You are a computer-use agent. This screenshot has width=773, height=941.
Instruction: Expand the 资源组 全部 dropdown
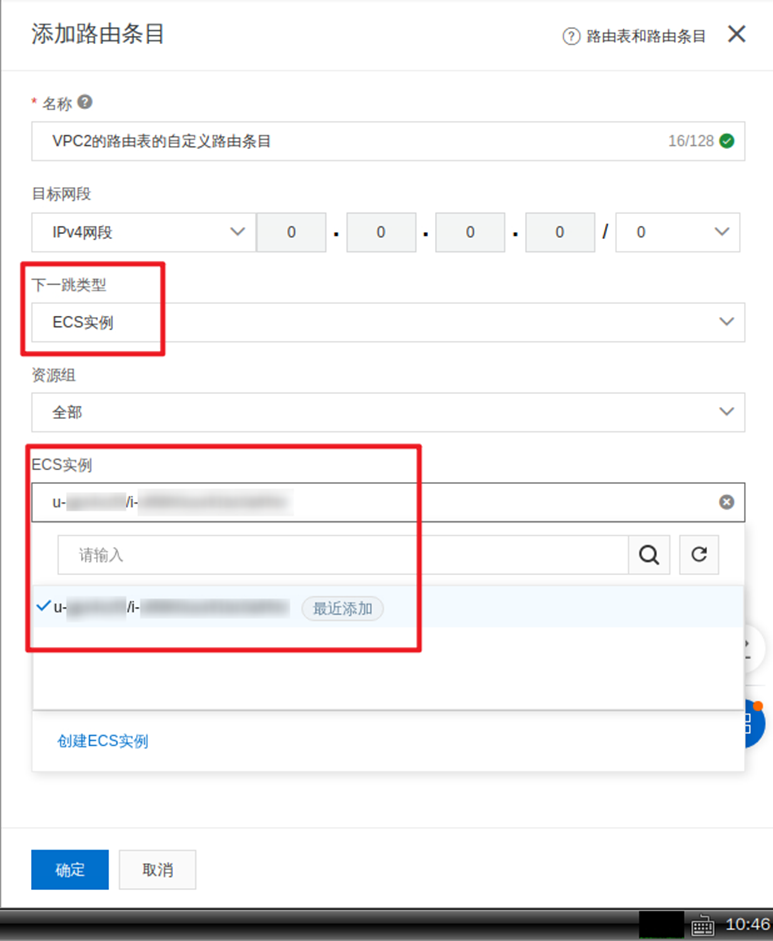coord(388,412)
